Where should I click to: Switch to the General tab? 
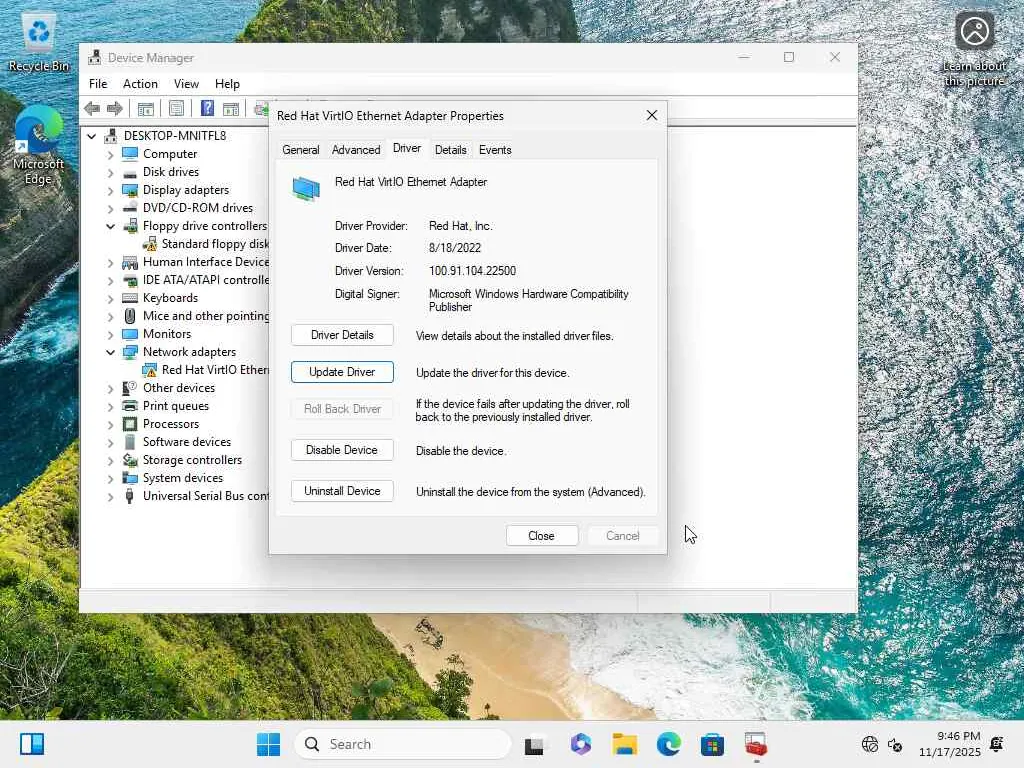[300, 150]
